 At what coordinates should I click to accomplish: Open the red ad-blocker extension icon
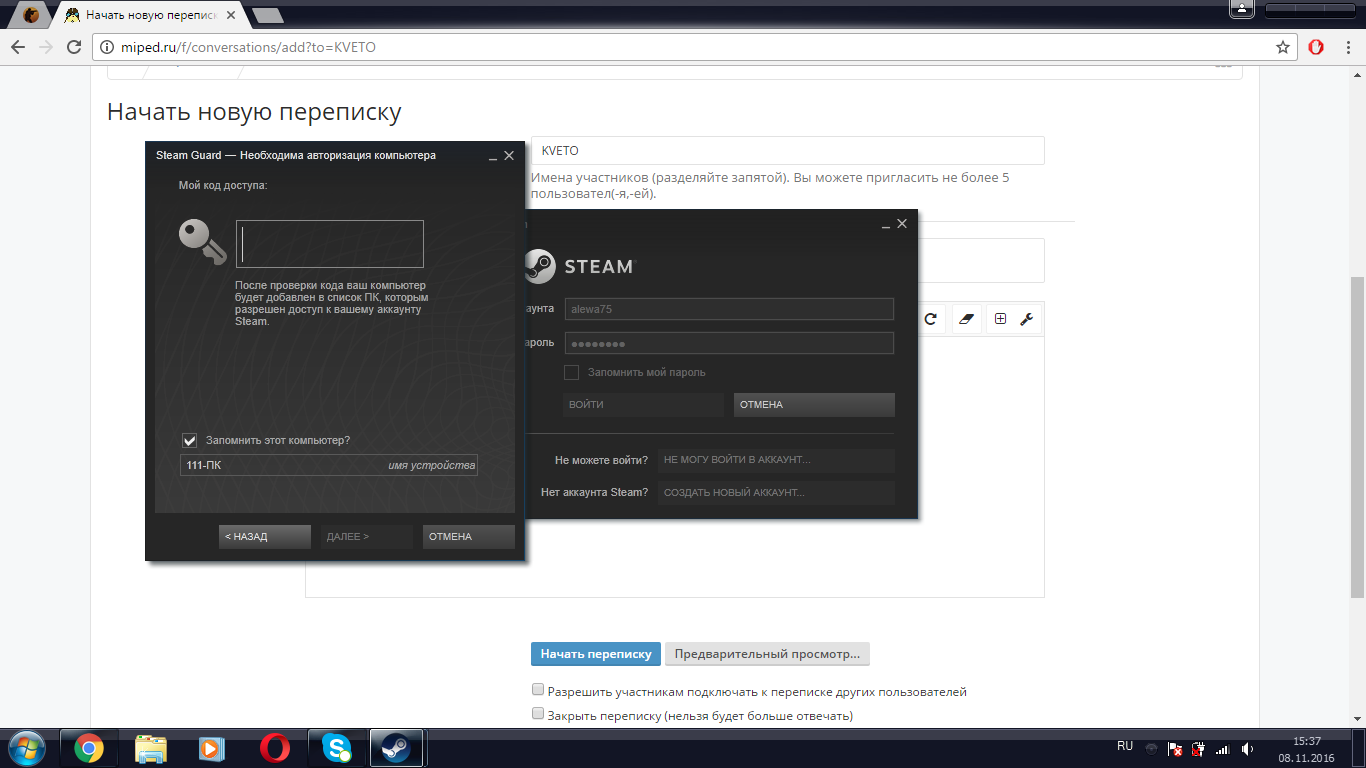1317,47
